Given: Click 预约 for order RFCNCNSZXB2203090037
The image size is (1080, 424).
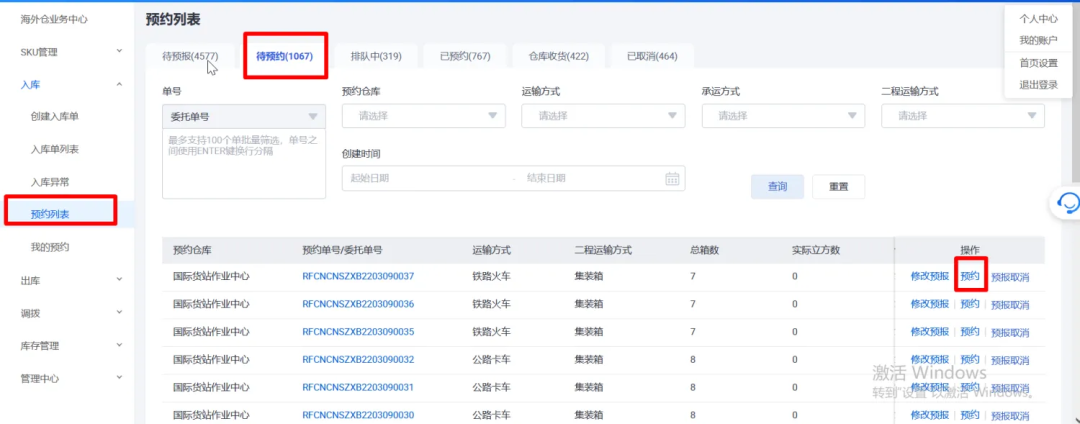Looking at the screenshot, I should pos(970,277).
